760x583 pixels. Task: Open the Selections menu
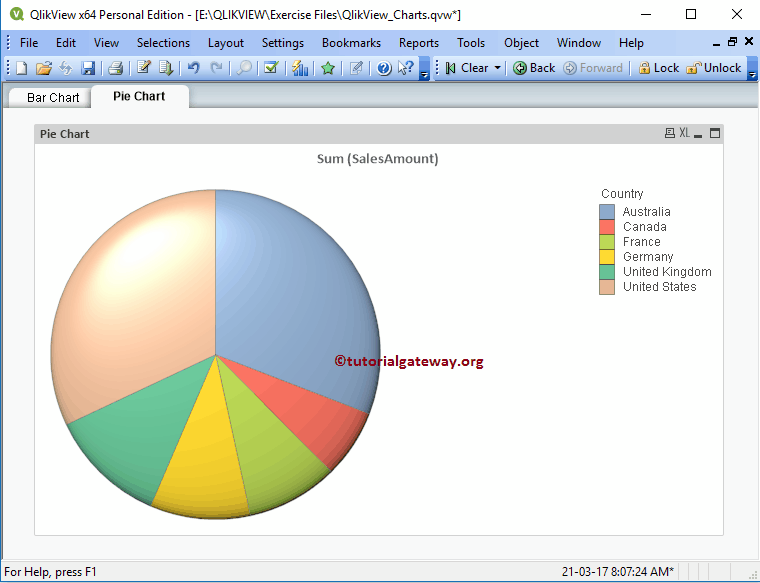[x=163, y=43]
